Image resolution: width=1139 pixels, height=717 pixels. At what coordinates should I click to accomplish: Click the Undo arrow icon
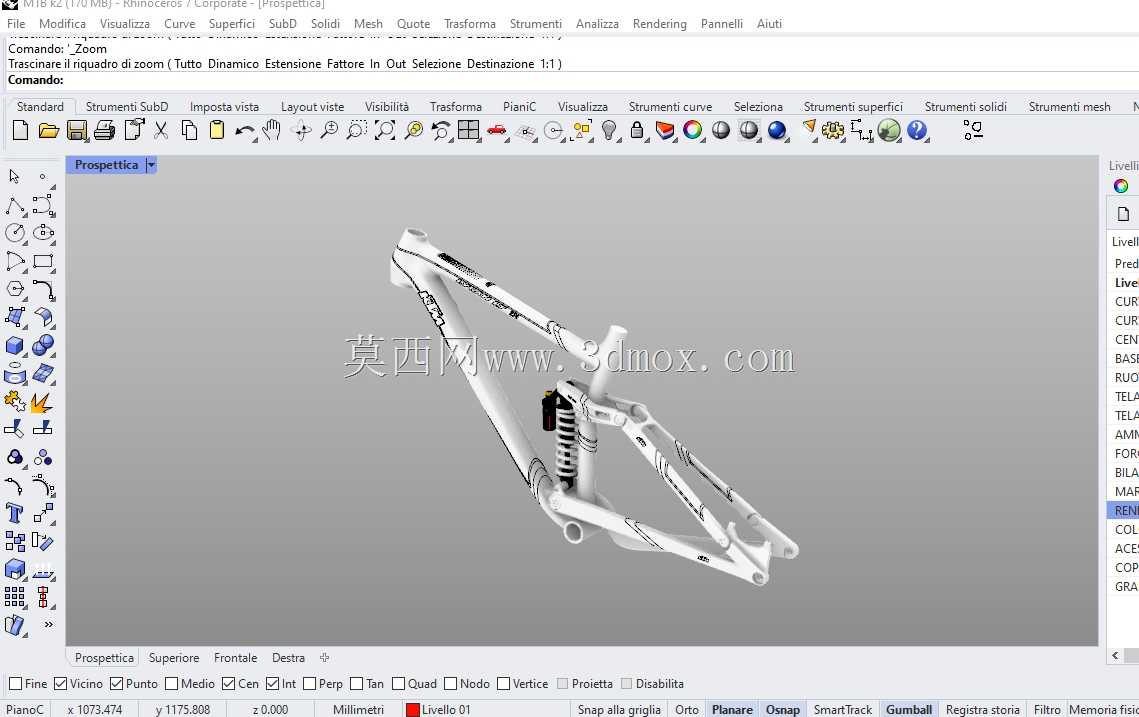point(245,131)
